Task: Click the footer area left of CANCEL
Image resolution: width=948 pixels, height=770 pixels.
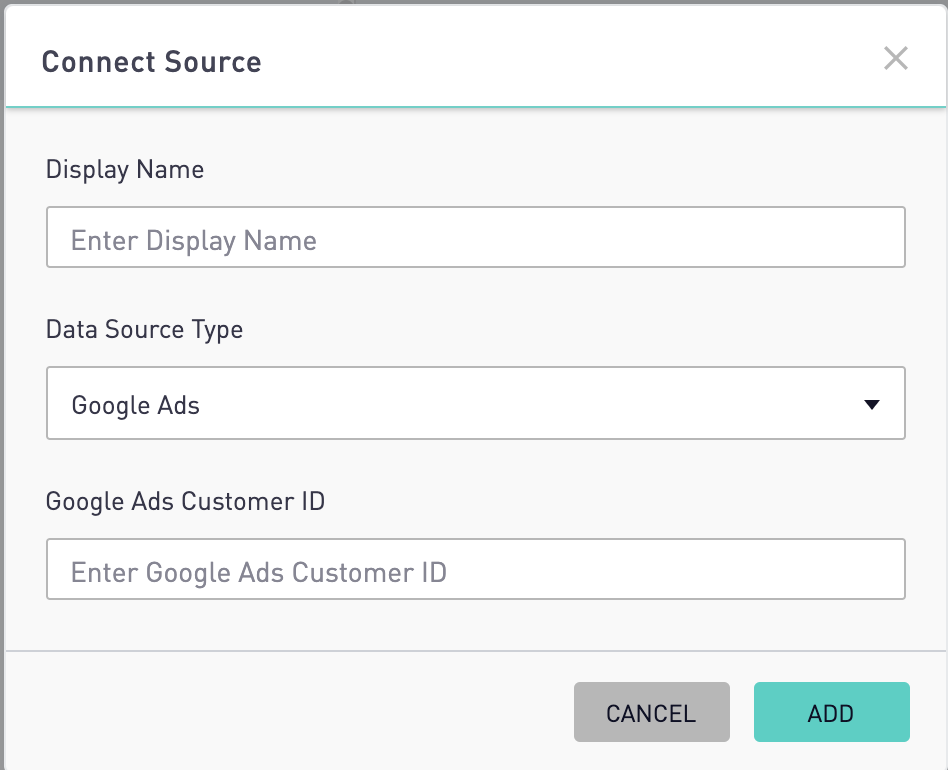Action: (x=290, y=712)
